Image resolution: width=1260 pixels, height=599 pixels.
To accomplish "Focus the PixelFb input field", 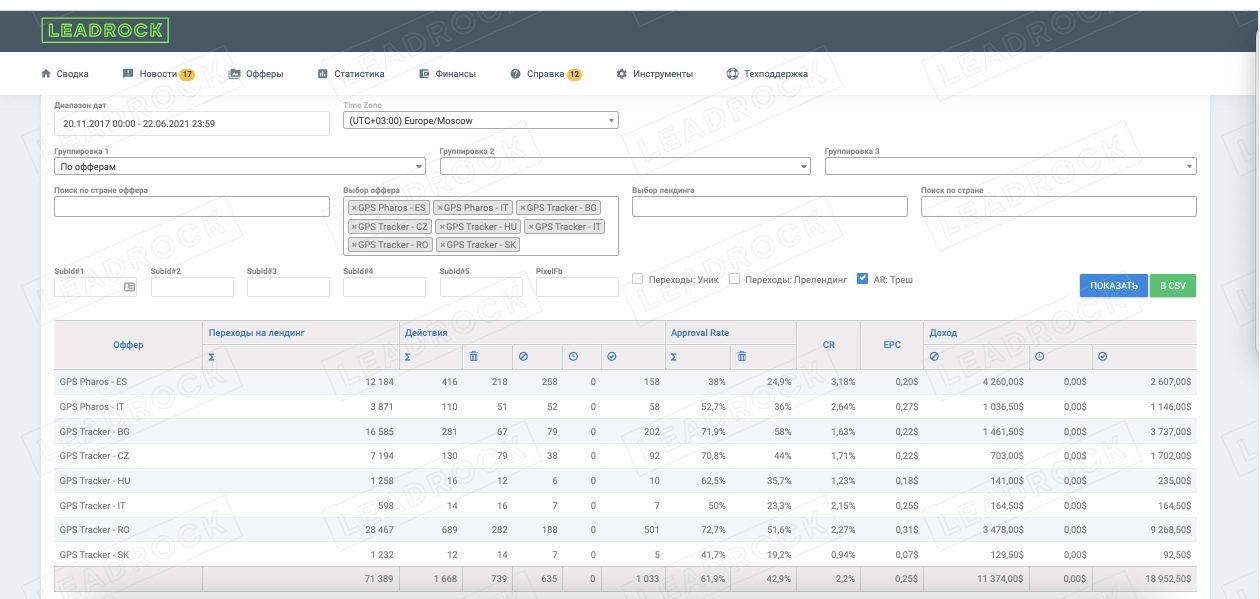I will click(577, 287).
